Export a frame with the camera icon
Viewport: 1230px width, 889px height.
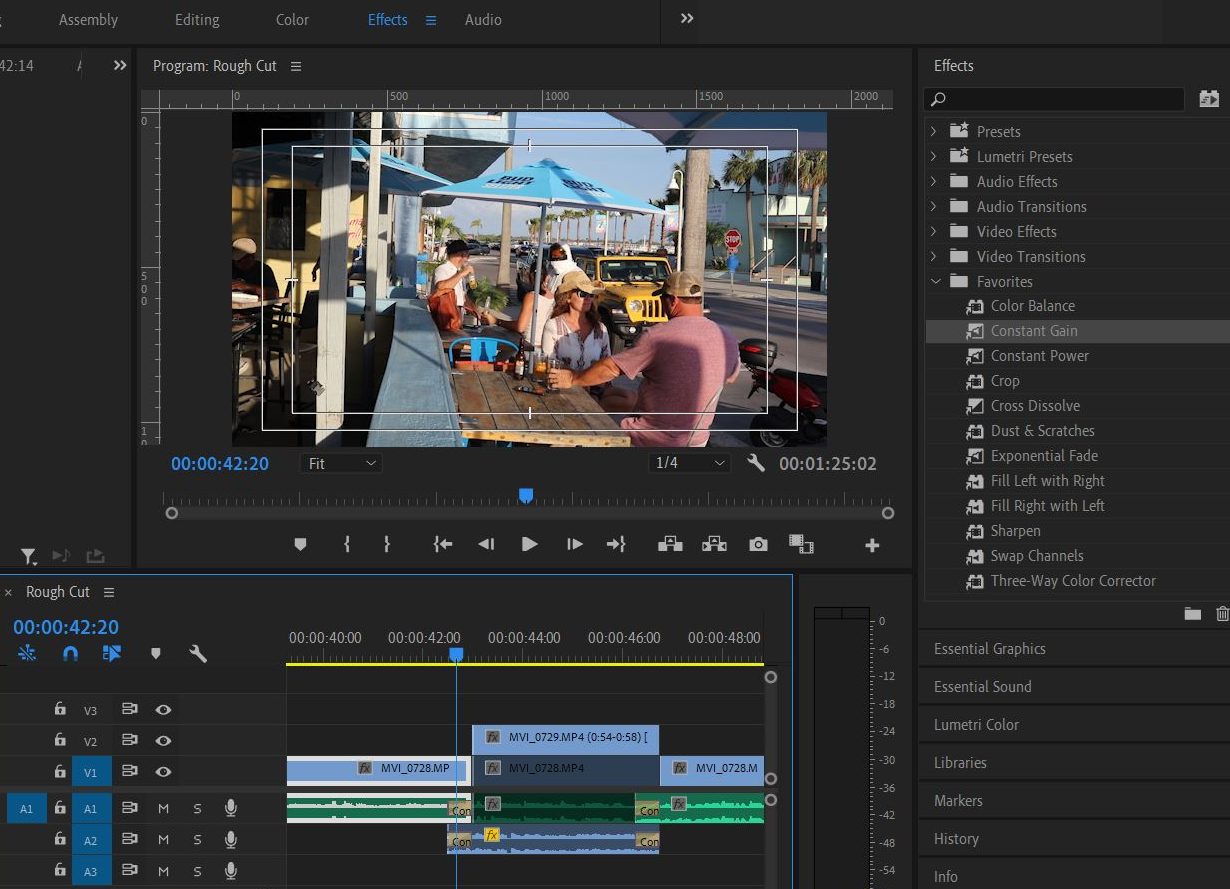pyautogui.click(x=759, y=544)
